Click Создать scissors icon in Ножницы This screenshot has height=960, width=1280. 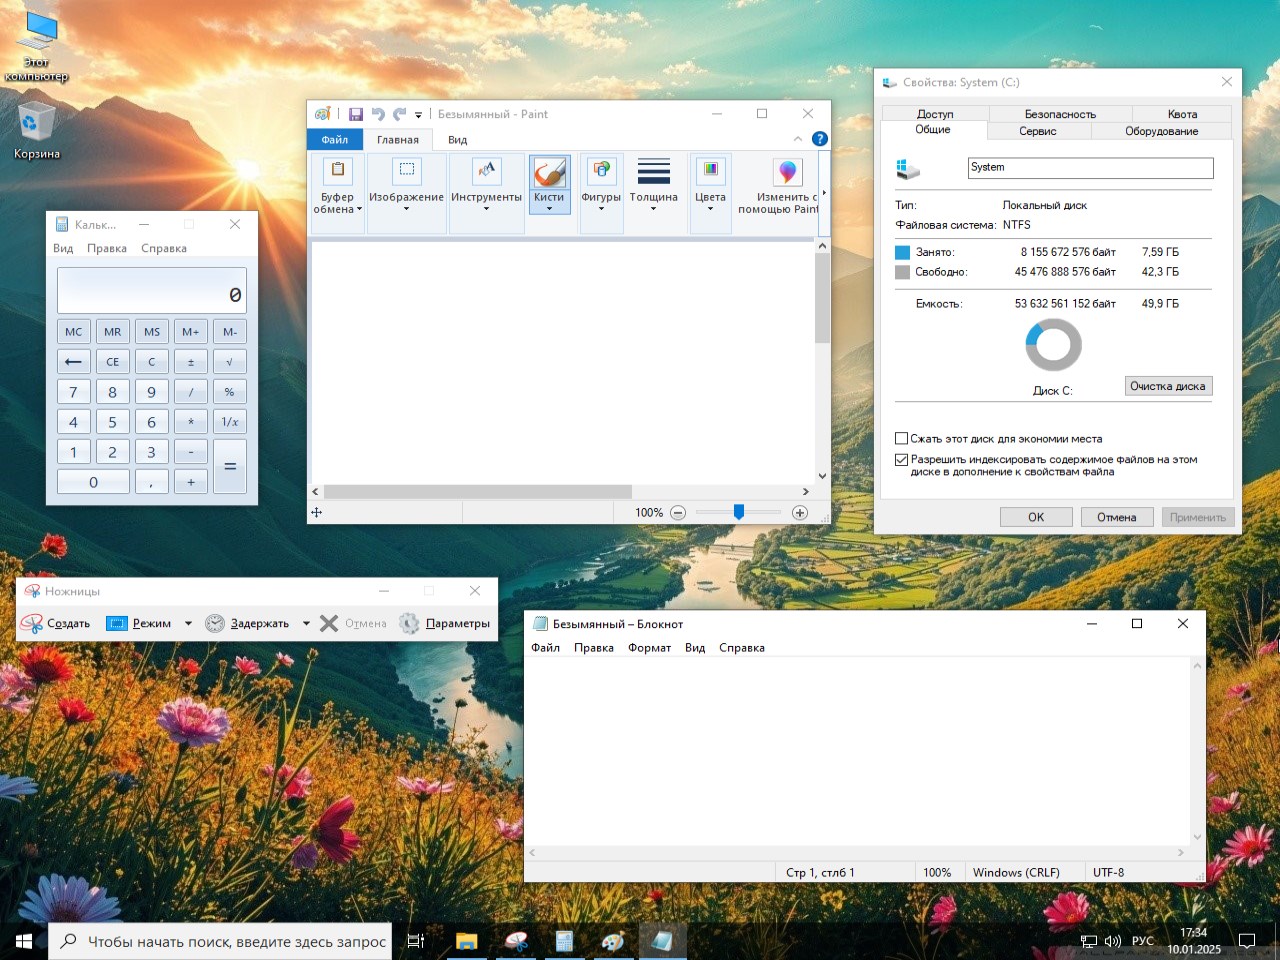(32, 623)
